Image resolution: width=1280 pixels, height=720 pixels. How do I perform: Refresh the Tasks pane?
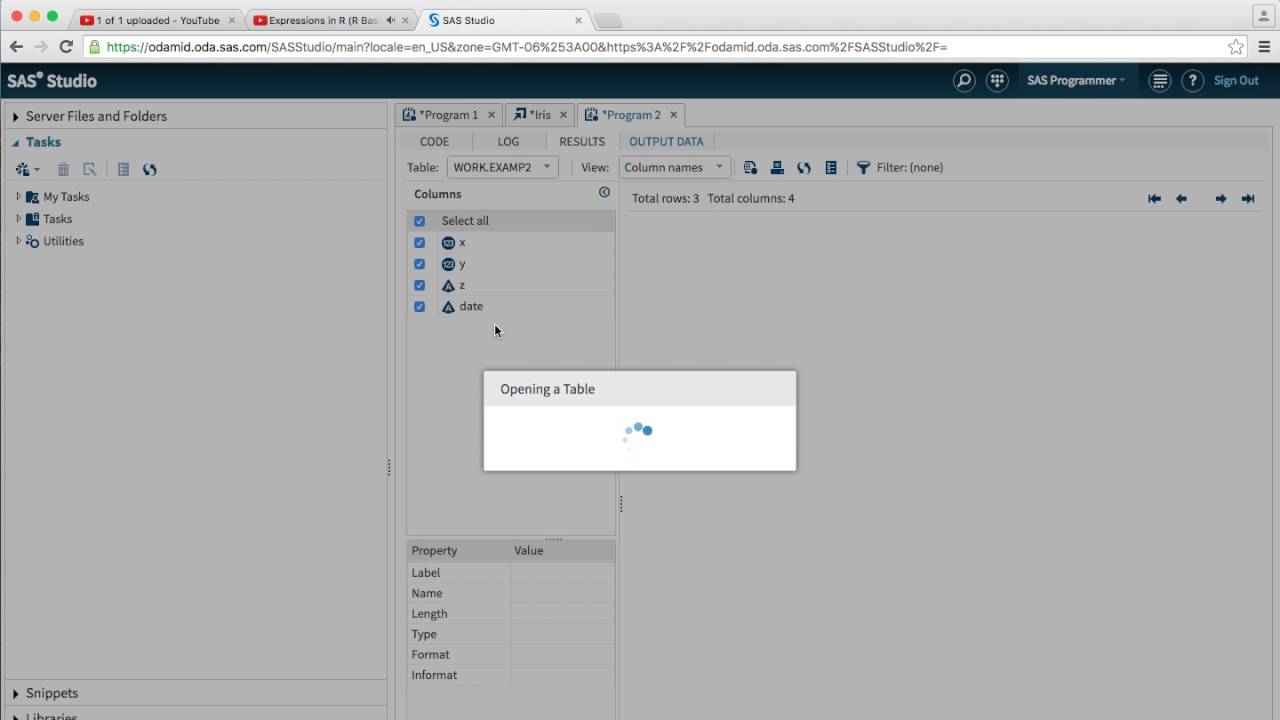coord(150,170)
